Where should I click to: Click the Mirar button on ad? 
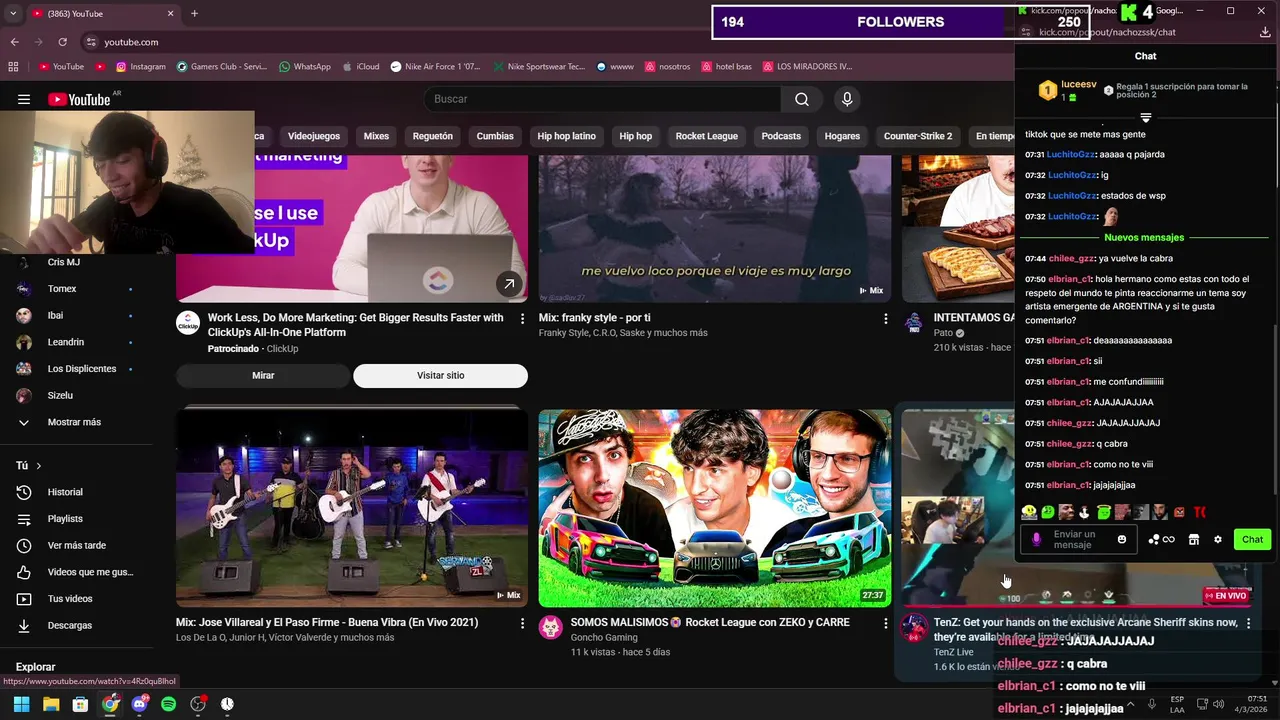coord(263,376)
